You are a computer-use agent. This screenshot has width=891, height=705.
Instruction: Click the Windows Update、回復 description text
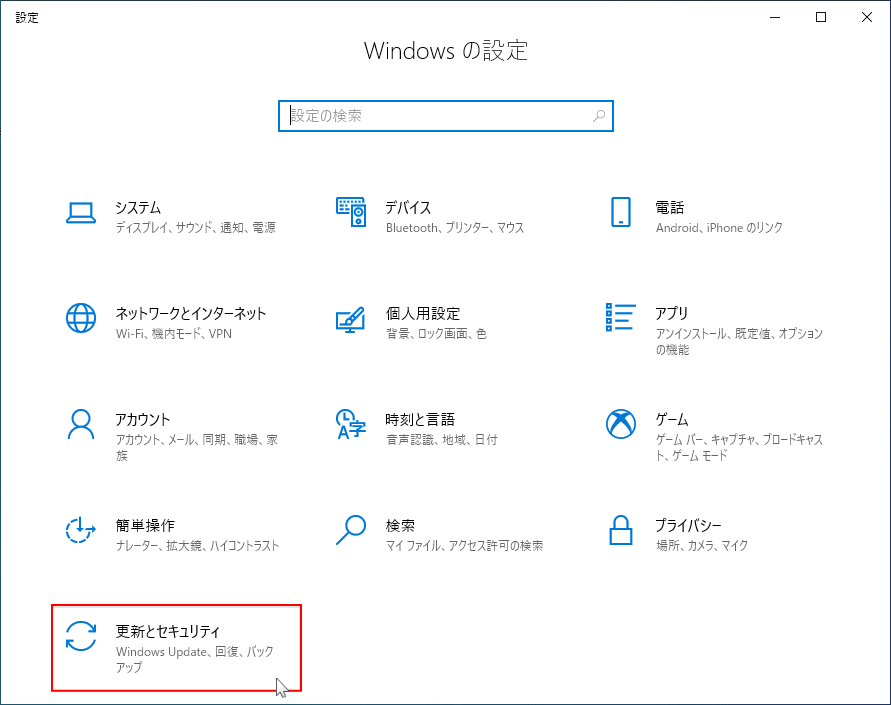pos(194,660)
